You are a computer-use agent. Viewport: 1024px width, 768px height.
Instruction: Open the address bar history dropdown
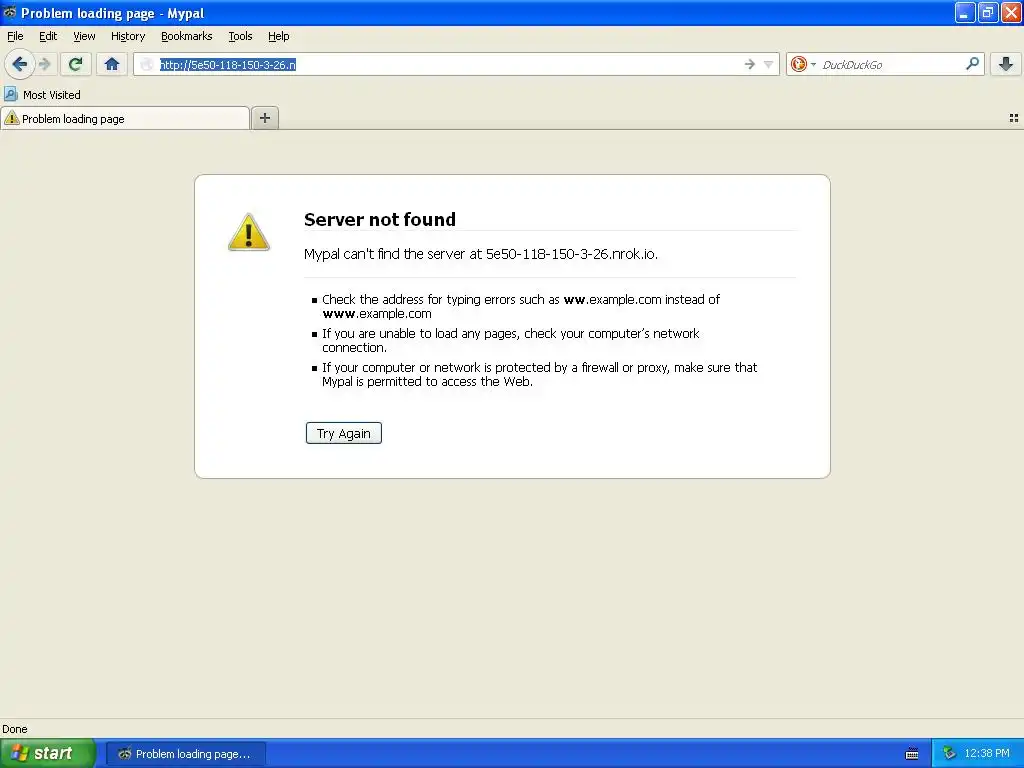coord(769,64)
